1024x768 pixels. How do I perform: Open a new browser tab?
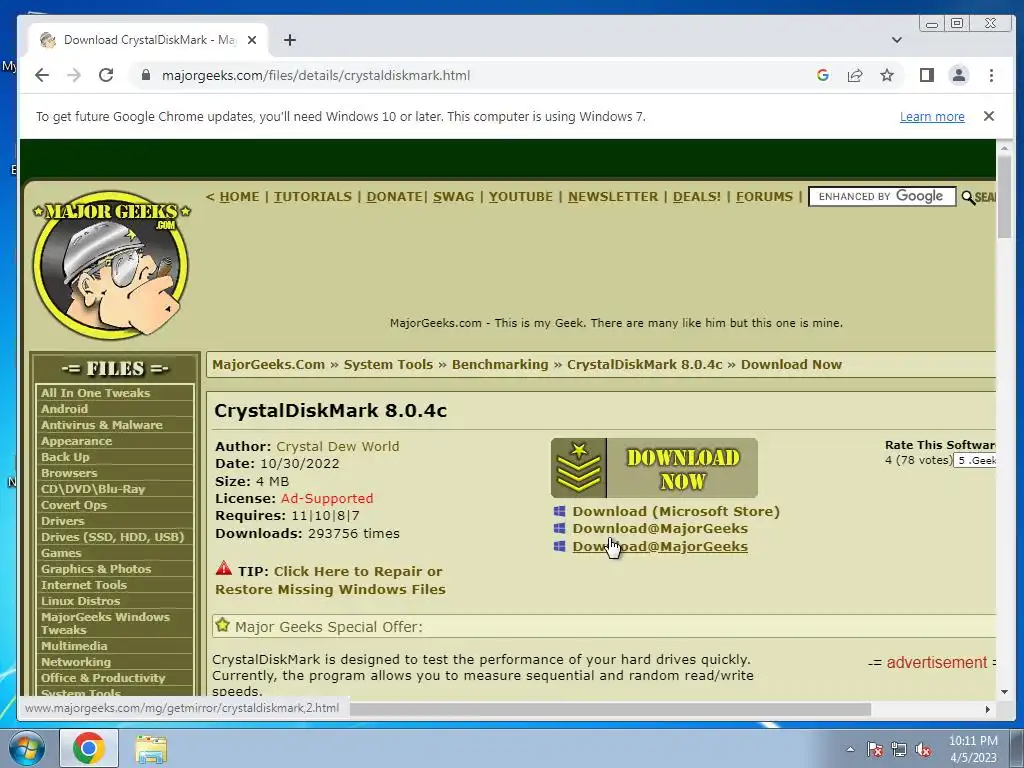point(290,40)
